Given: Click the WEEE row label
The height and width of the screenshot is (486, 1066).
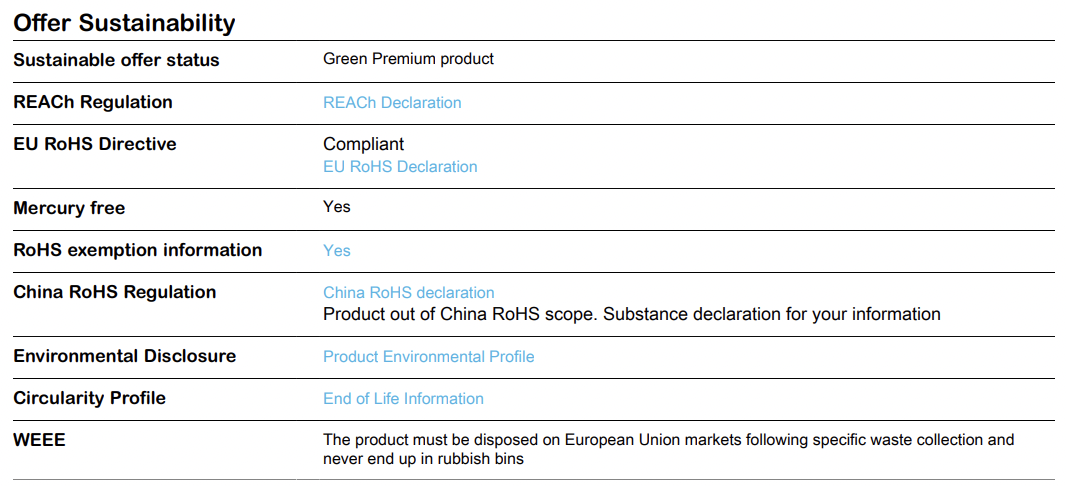Looking at the screenshot, I should (39, 440).
